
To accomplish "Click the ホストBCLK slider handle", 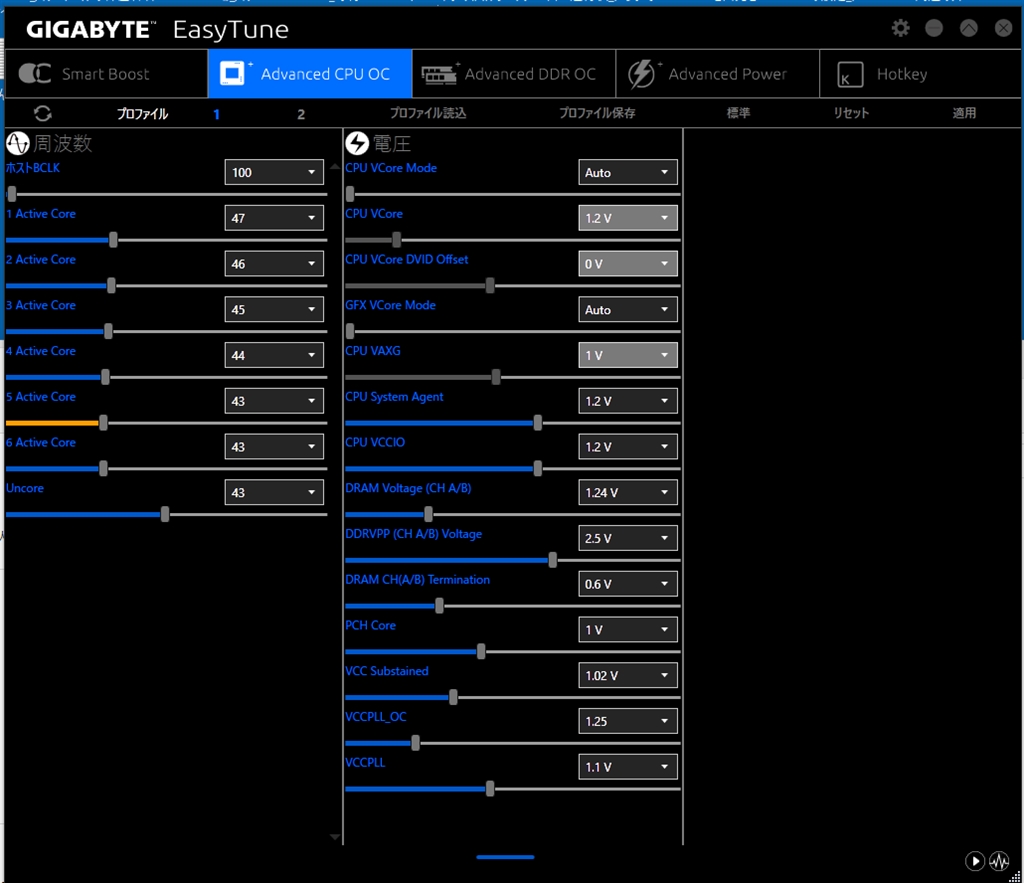I will coord(12,194).
